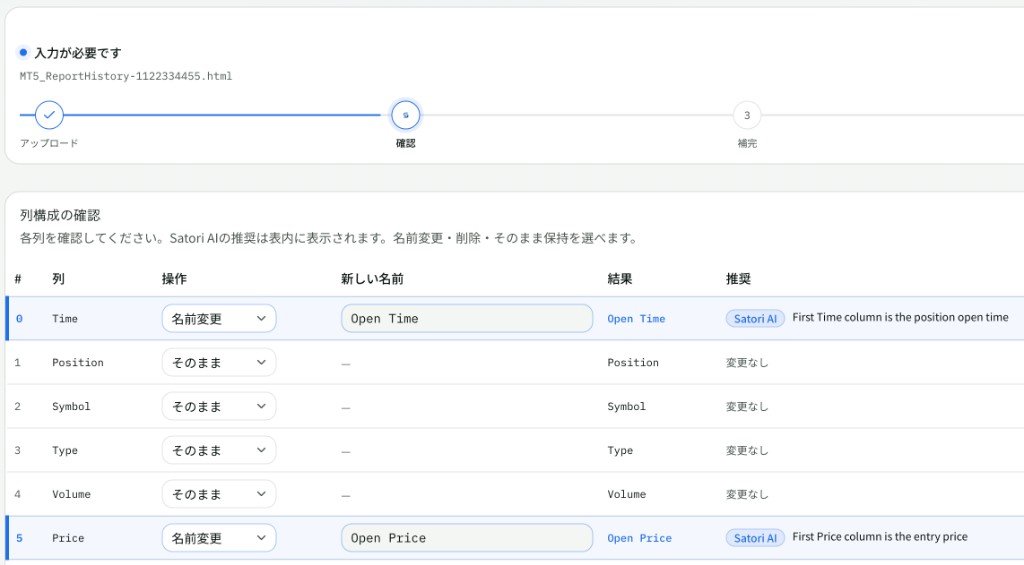Click the 推奨 column header

pyautogui.click(x=739, y=279)
